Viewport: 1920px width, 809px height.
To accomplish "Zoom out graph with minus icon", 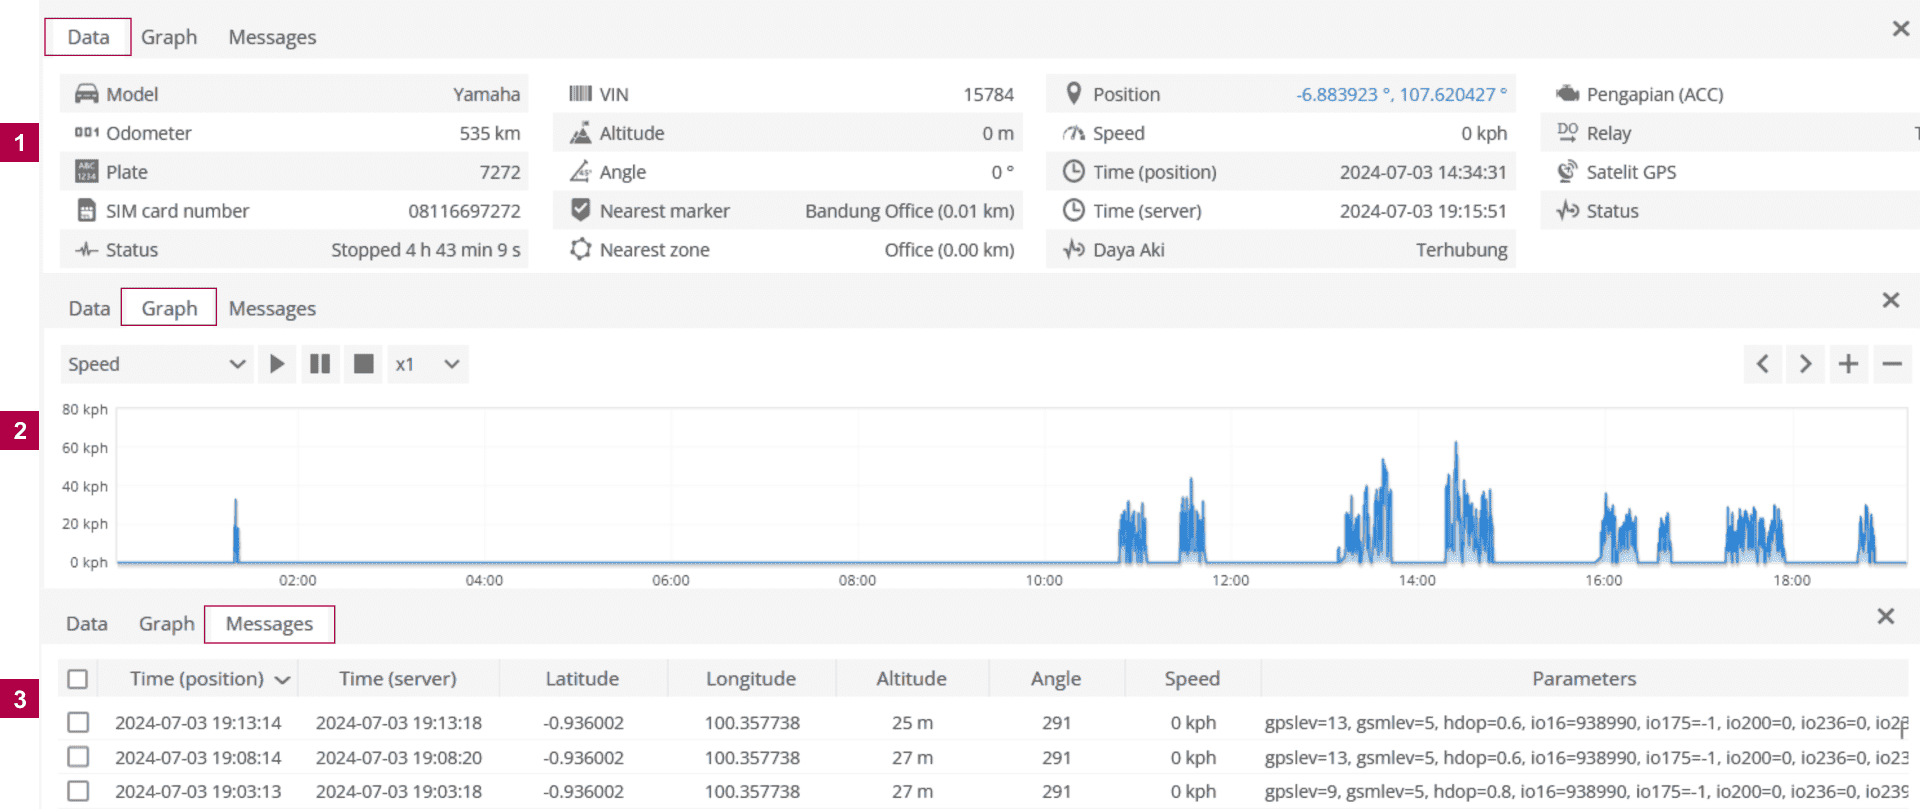I will 1892,364.
